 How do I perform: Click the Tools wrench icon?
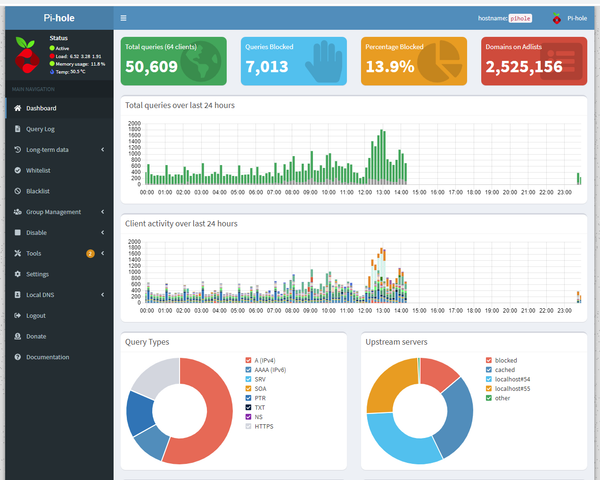pyautogui.click(x=18, y=253)
